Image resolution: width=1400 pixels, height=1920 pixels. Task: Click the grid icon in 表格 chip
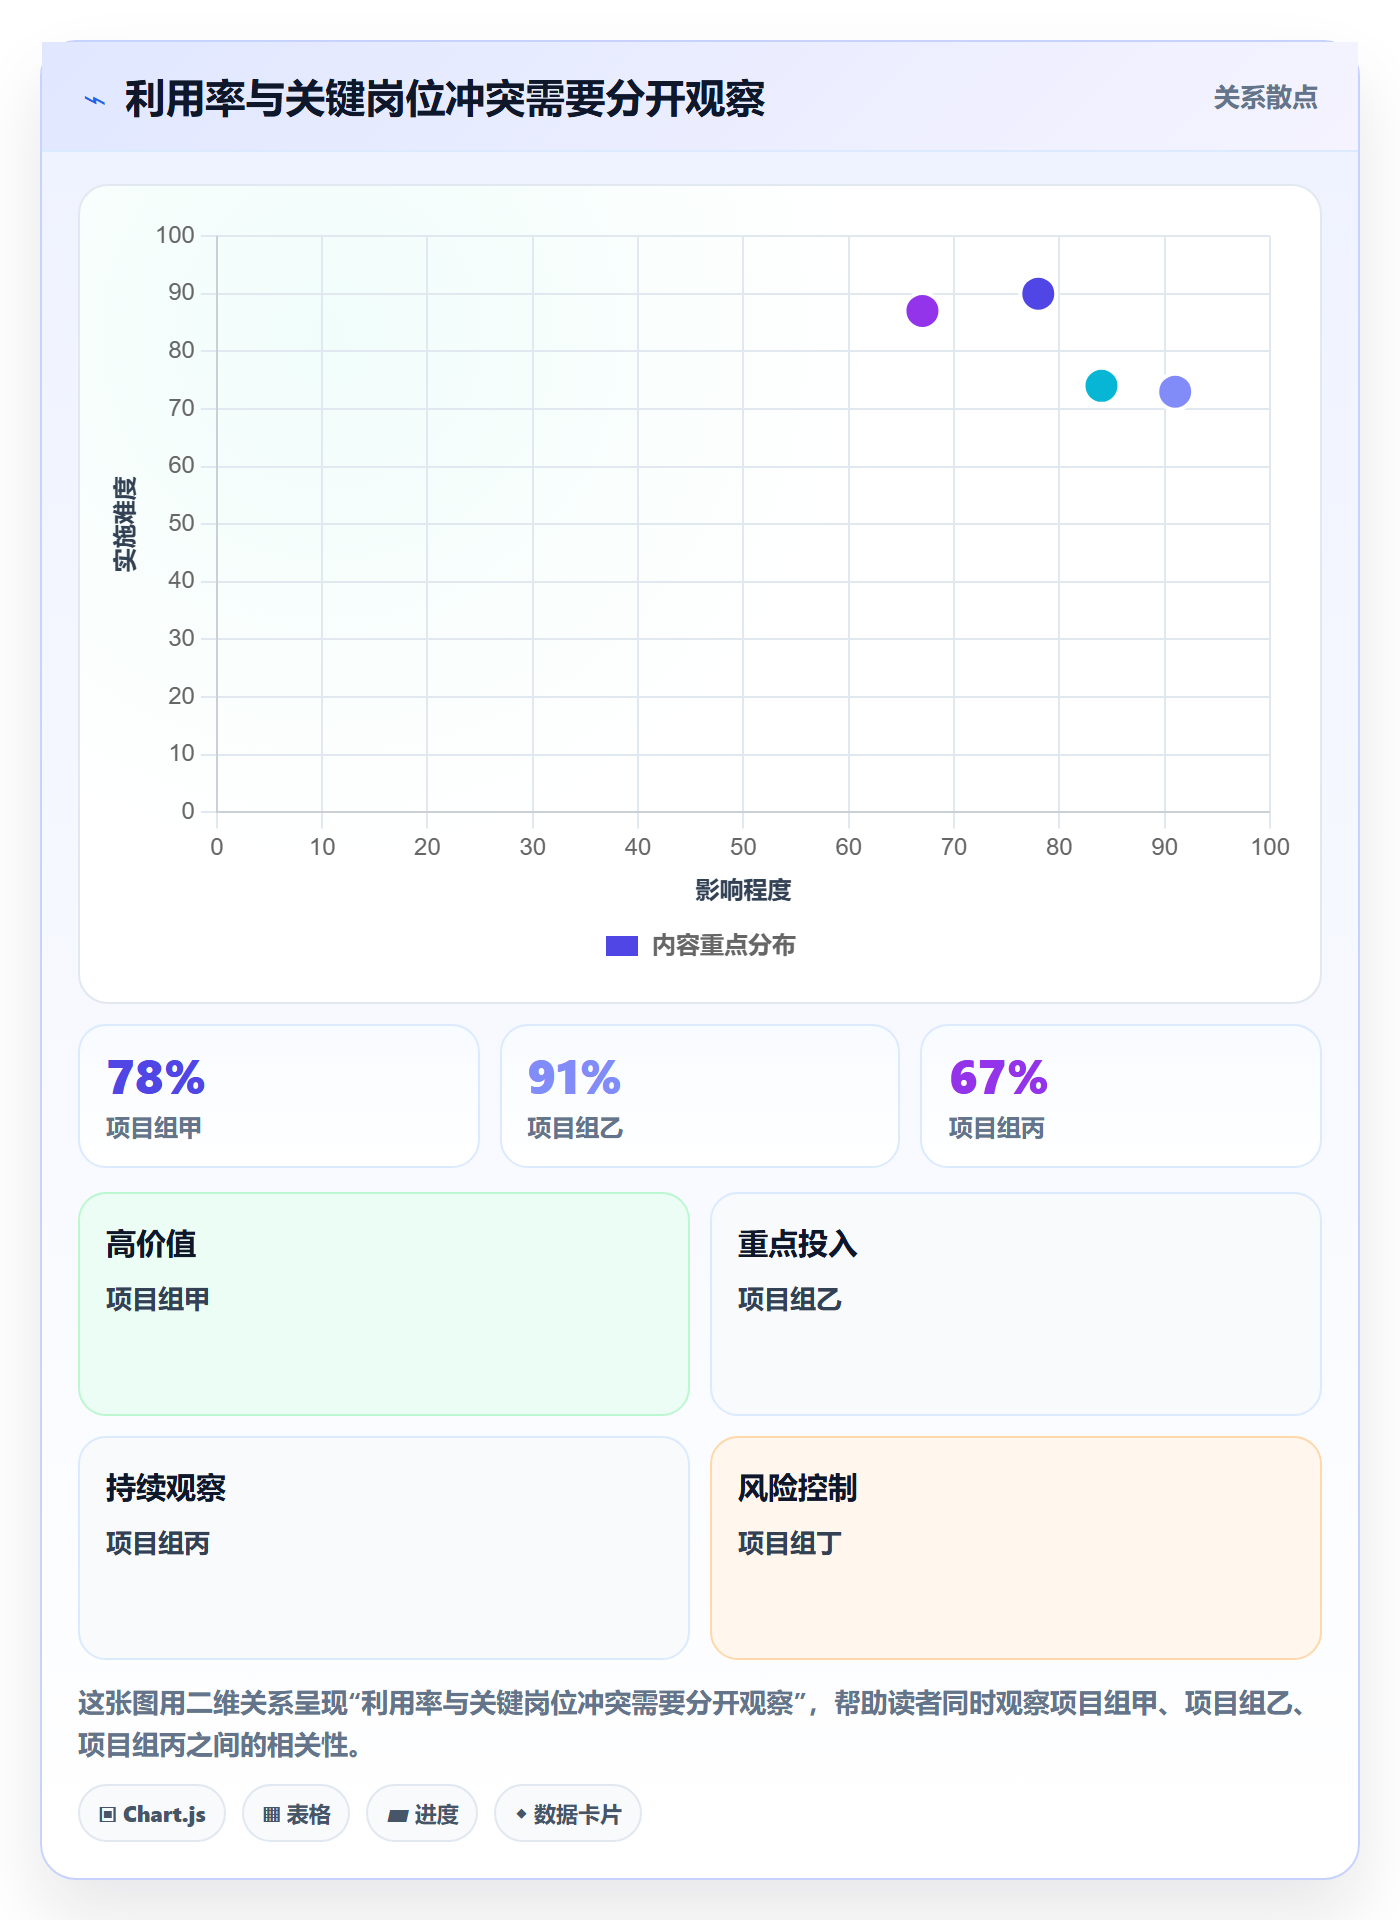pos(271,1815)
